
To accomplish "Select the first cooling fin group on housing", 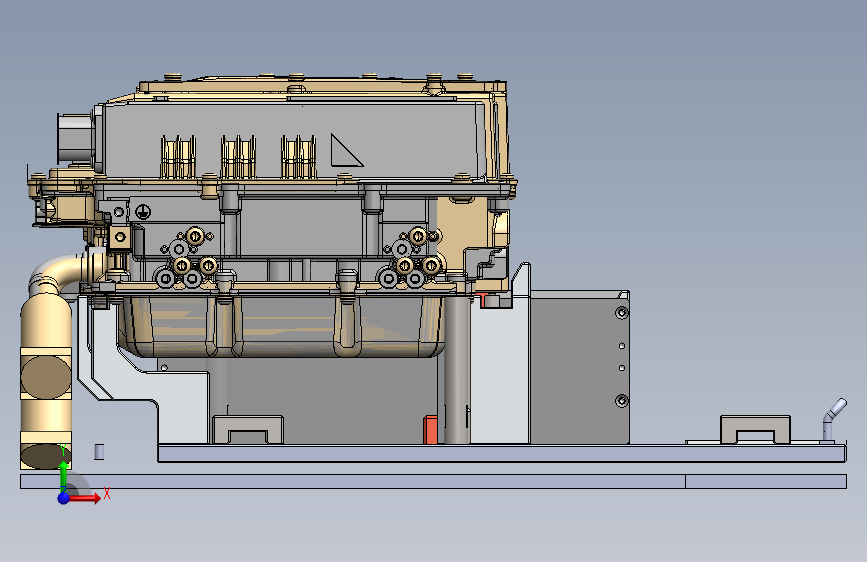I will (x=178, y=157).
